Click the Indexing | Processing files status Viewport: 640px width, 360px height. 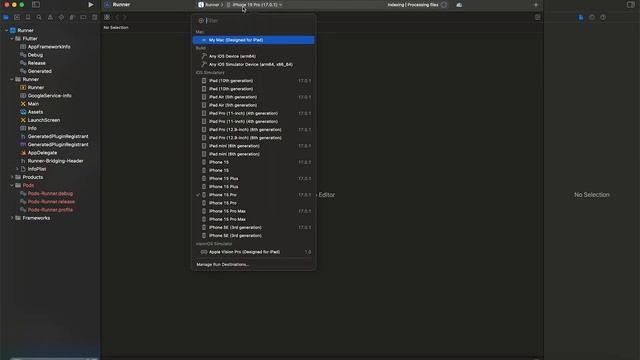tap(413, 5)
